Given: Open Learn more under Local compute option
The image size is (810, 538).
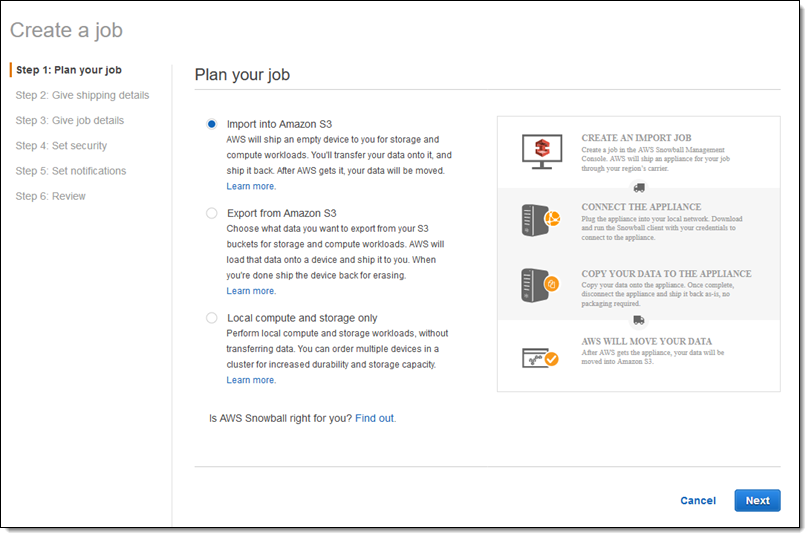Looking at the screenshot, I should (x=251, y=380).
